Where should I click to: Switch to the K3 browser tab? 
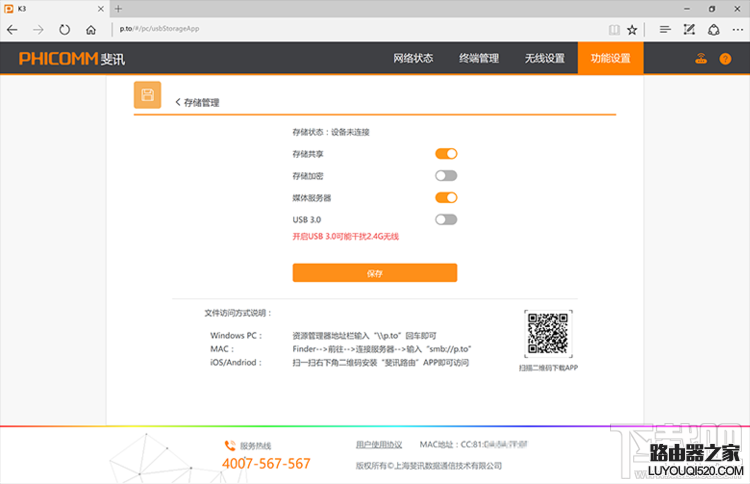click(53, 9)
